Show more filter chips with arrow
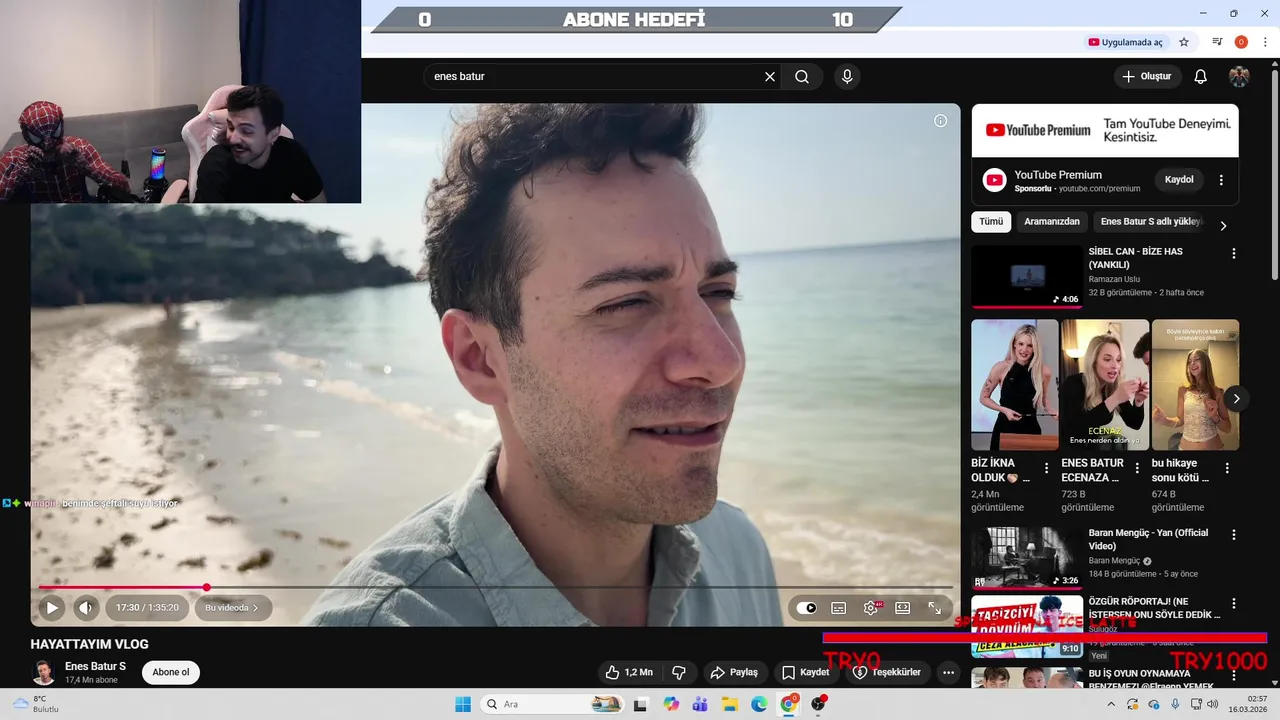Viewport: 1280px width, 720px height. point(1222,226)
